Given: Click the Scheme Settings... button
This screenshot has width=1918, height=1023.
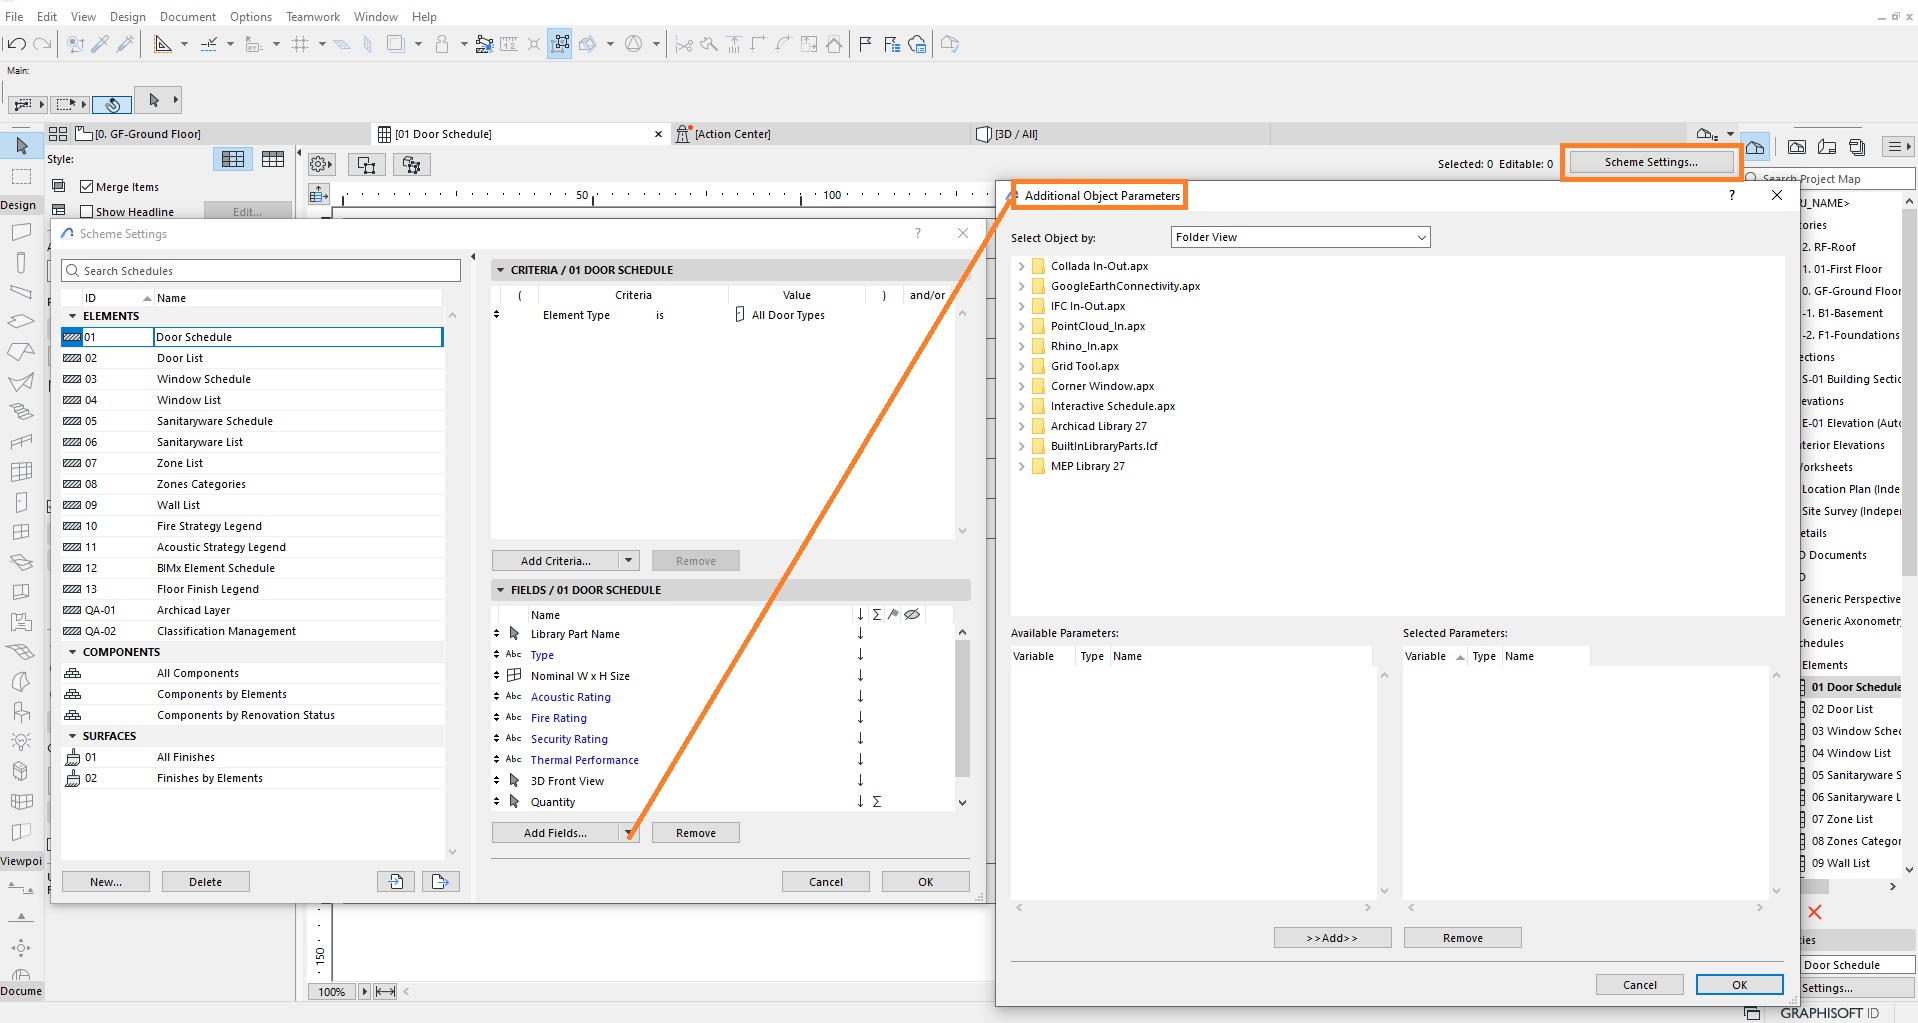Looking at the screenshot, I should [1651, 162].
